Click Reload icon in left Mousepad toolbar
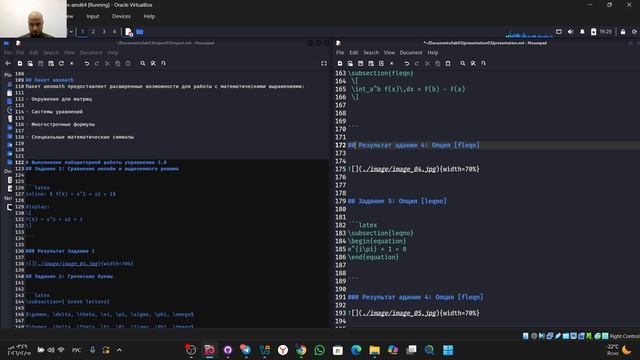Viewport: 640px width, 360px height. [x=61, y=63]
